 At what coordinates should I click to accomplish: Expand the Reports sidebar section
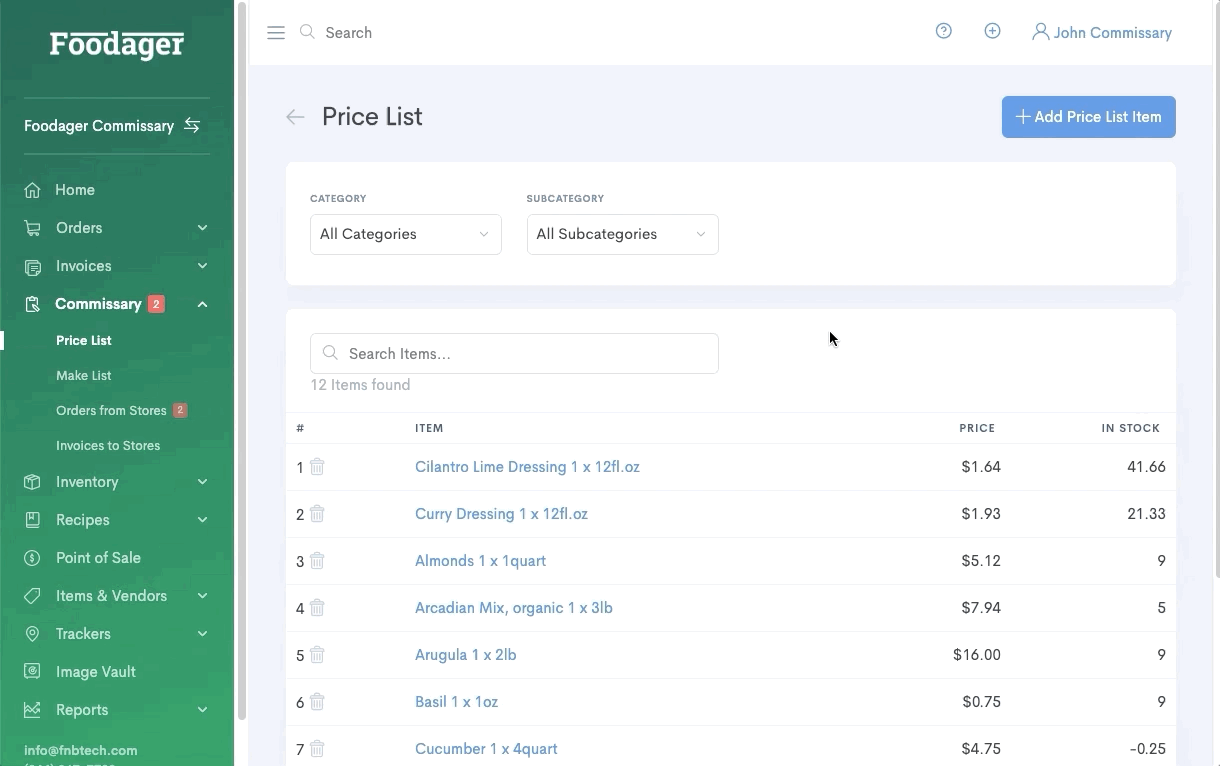202,710
